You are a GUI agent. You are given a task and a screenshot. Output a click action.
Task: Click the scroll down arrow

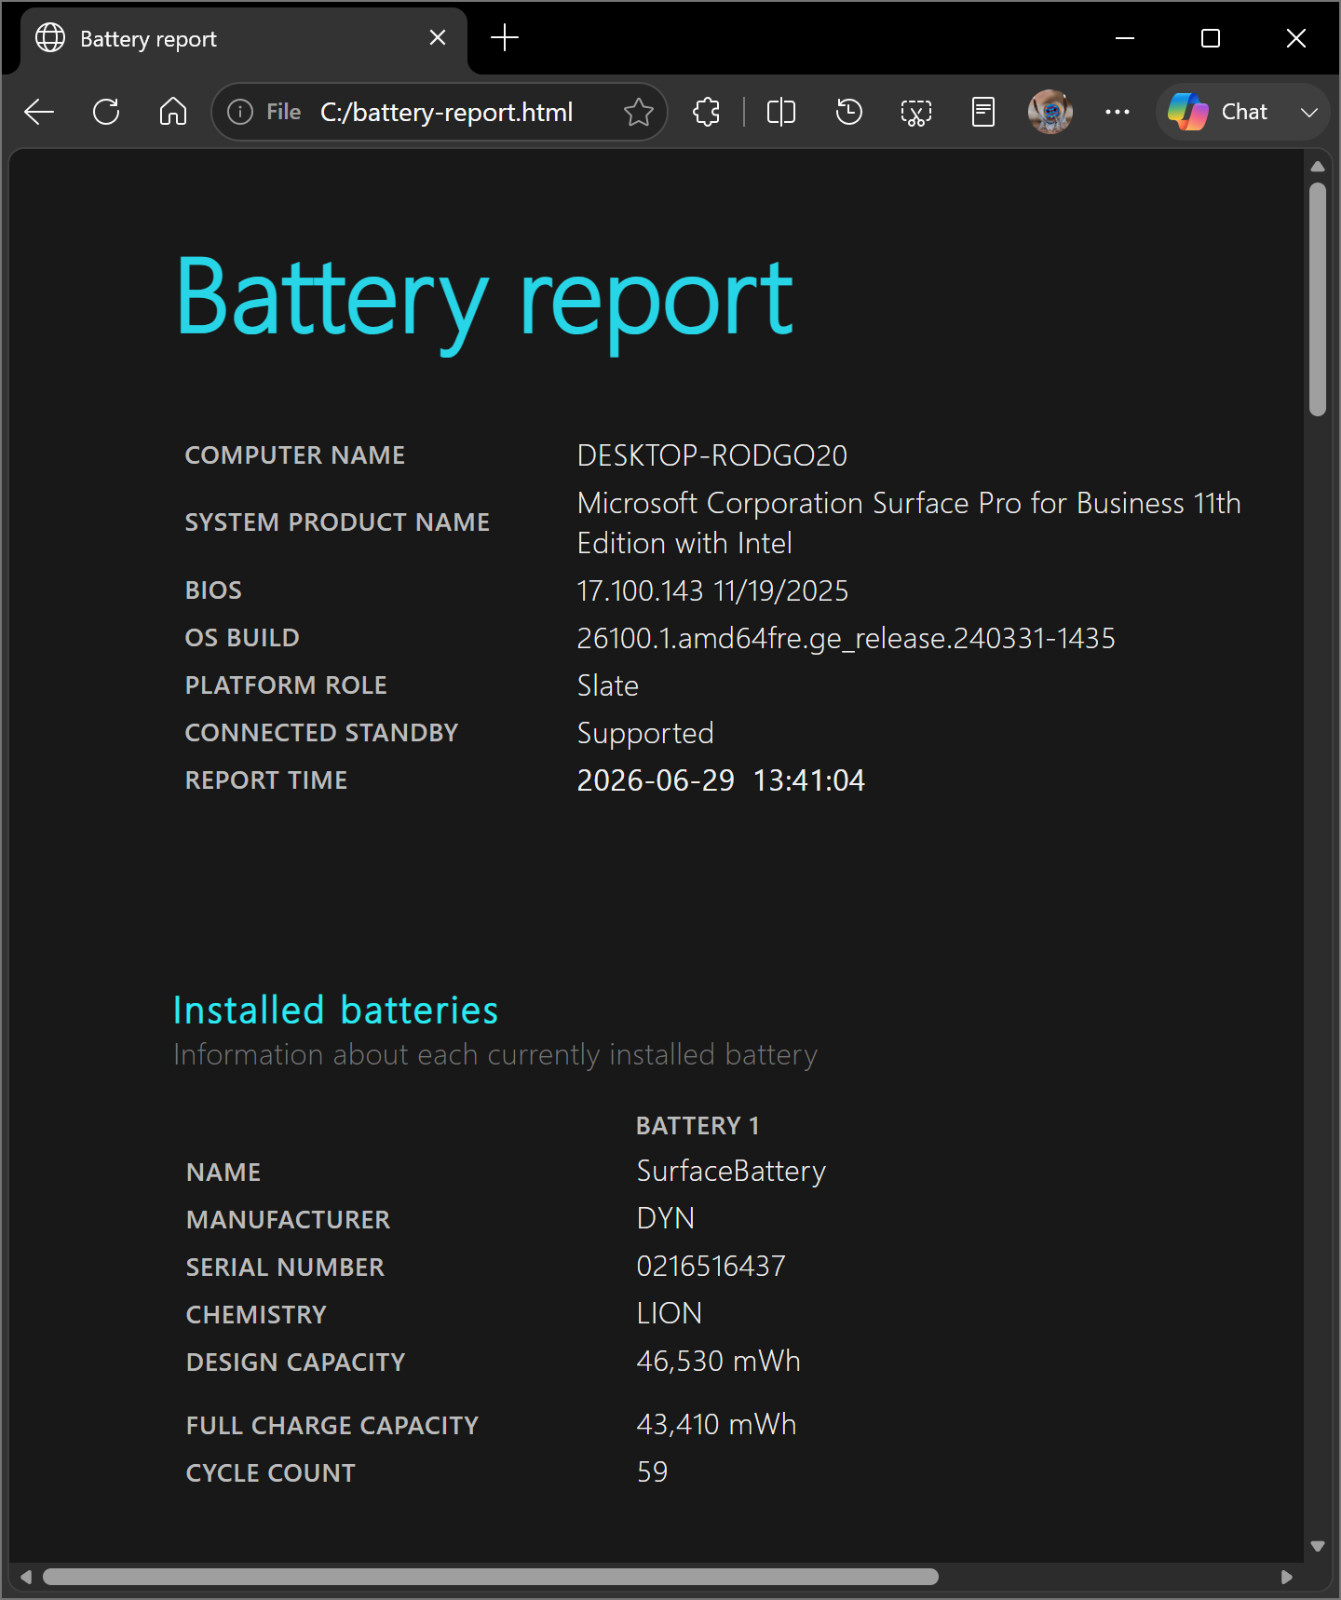click(1317, 1546)
